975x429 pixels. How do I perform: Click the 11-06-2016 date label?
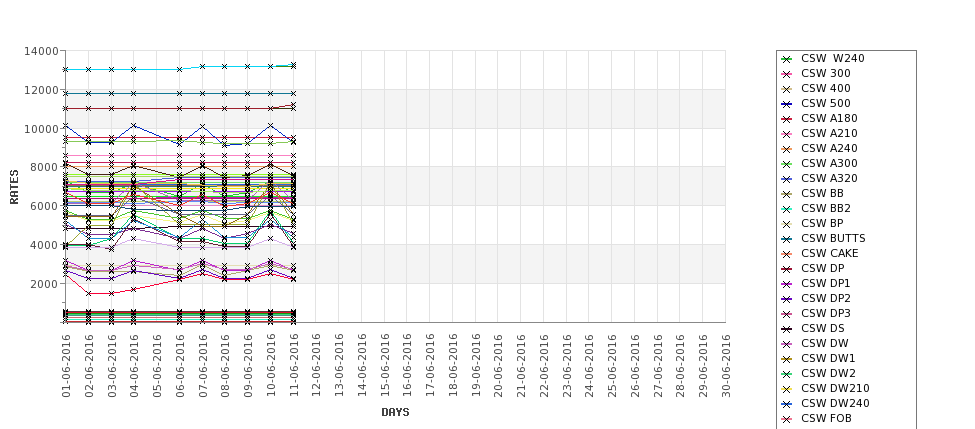click(294, 366)
